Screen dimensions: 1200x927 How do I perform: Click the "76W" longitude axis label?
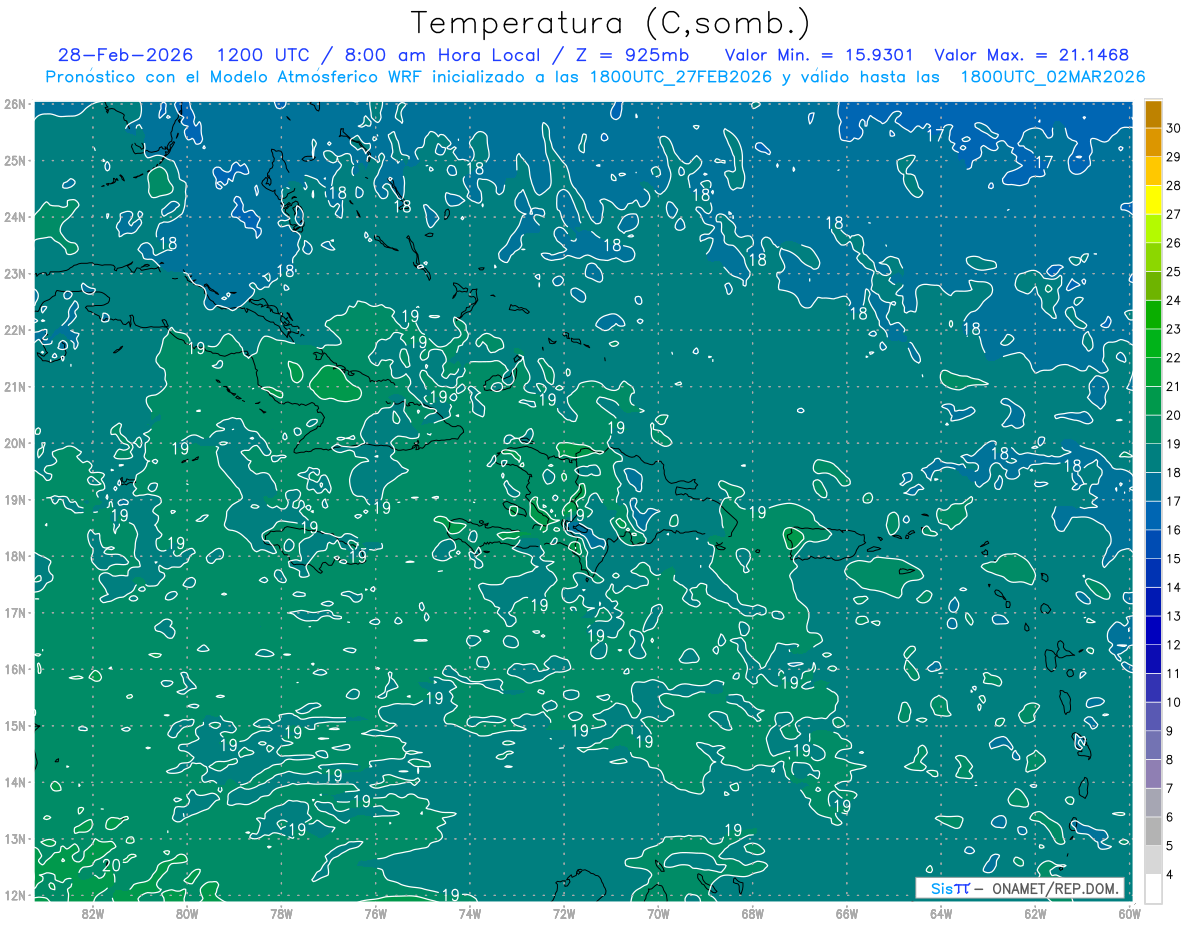coord(375,913)
